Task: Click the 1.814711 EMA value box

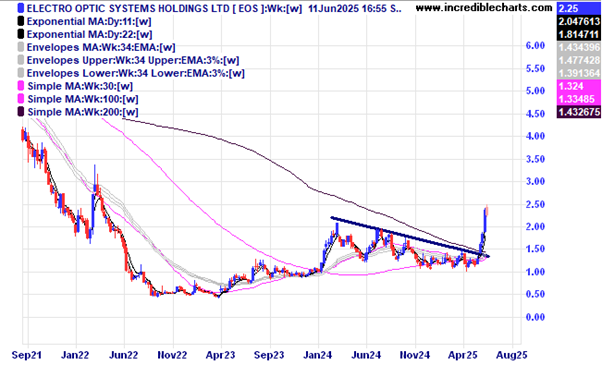Action: click(579, 34)
